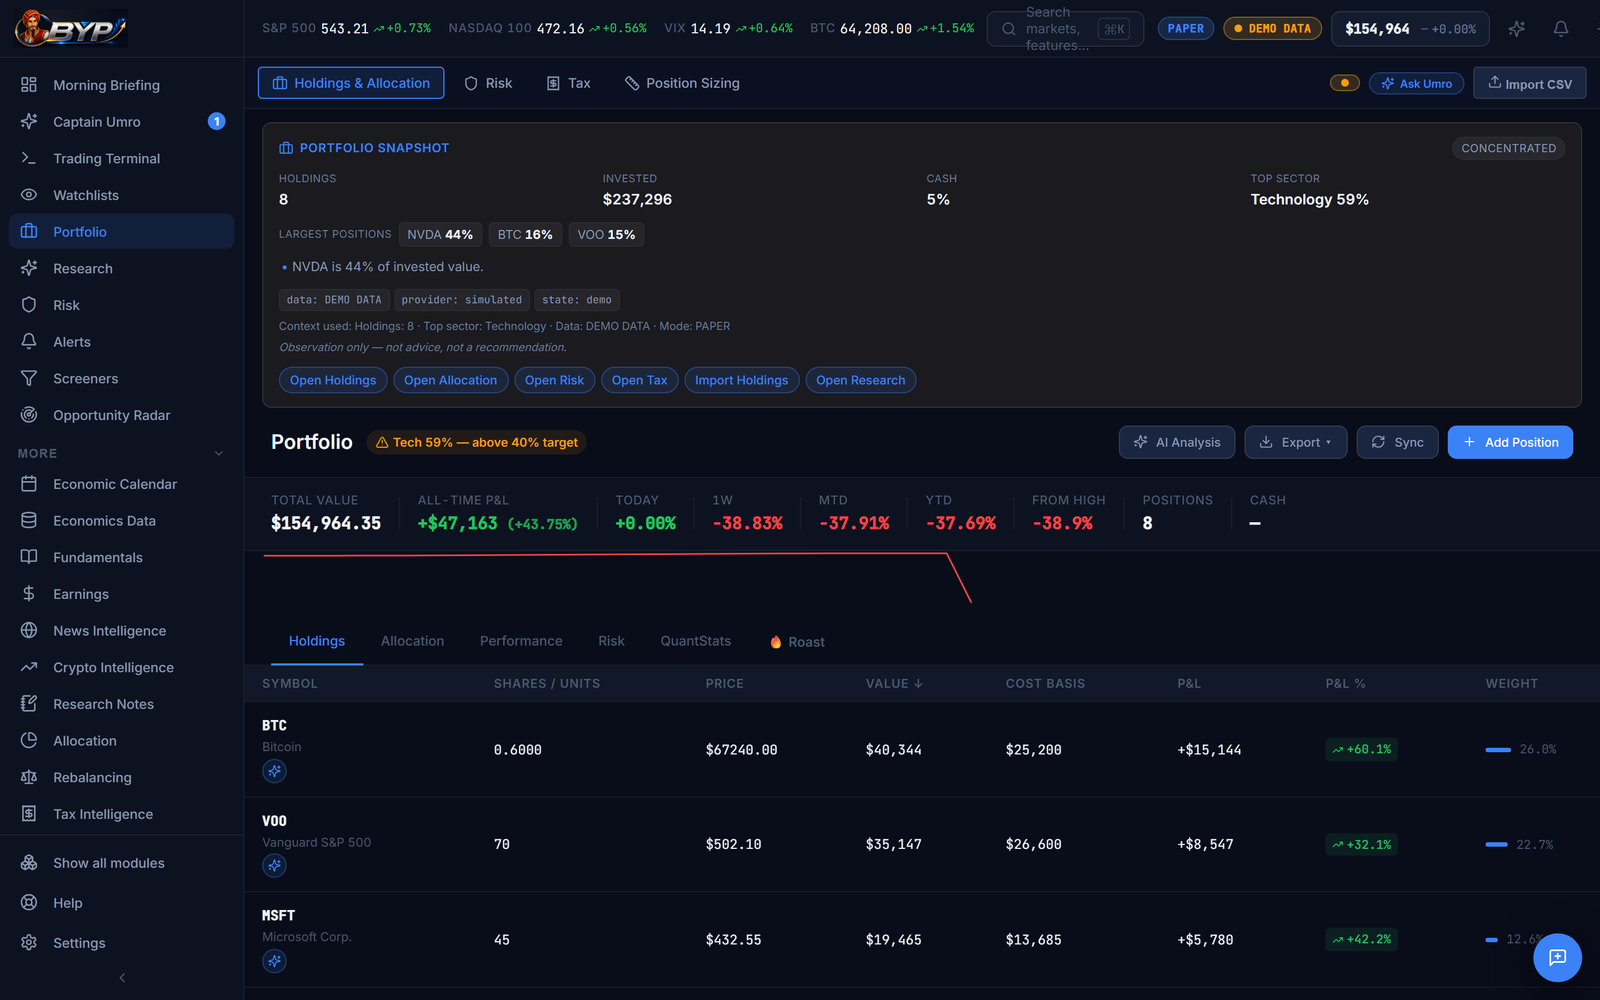
Task: Select the Holdings sub-tab
Action: tap(317, 641)
